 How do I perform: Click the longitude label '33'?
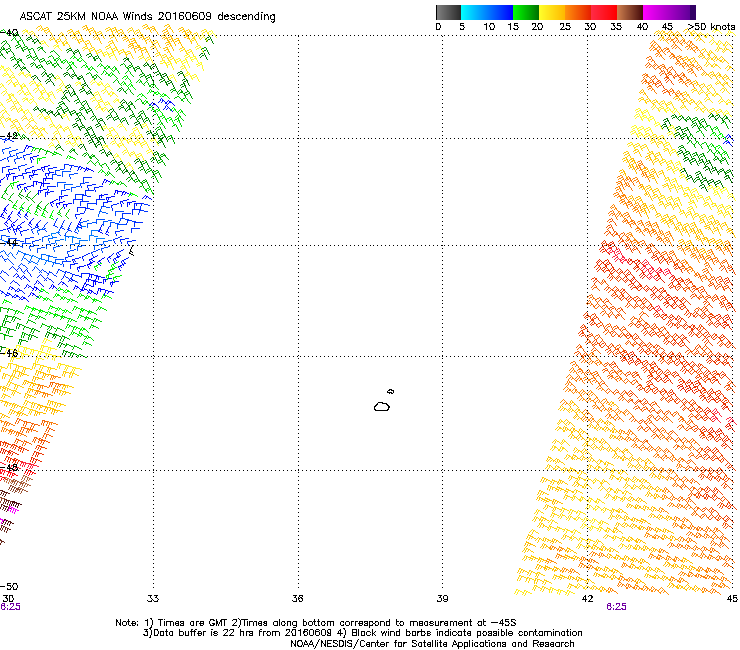tap(153, 599)
